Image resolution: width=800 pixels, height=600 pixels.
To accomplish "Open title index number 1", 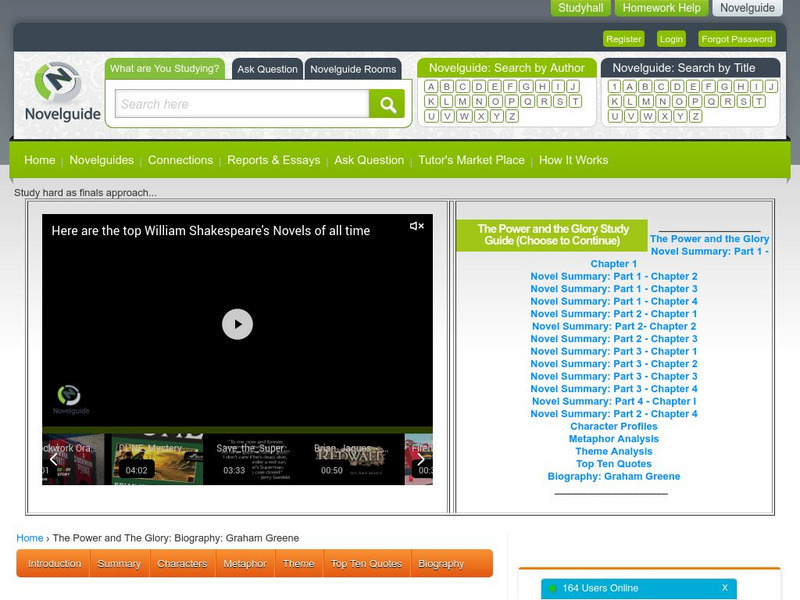I will point(615,86).
